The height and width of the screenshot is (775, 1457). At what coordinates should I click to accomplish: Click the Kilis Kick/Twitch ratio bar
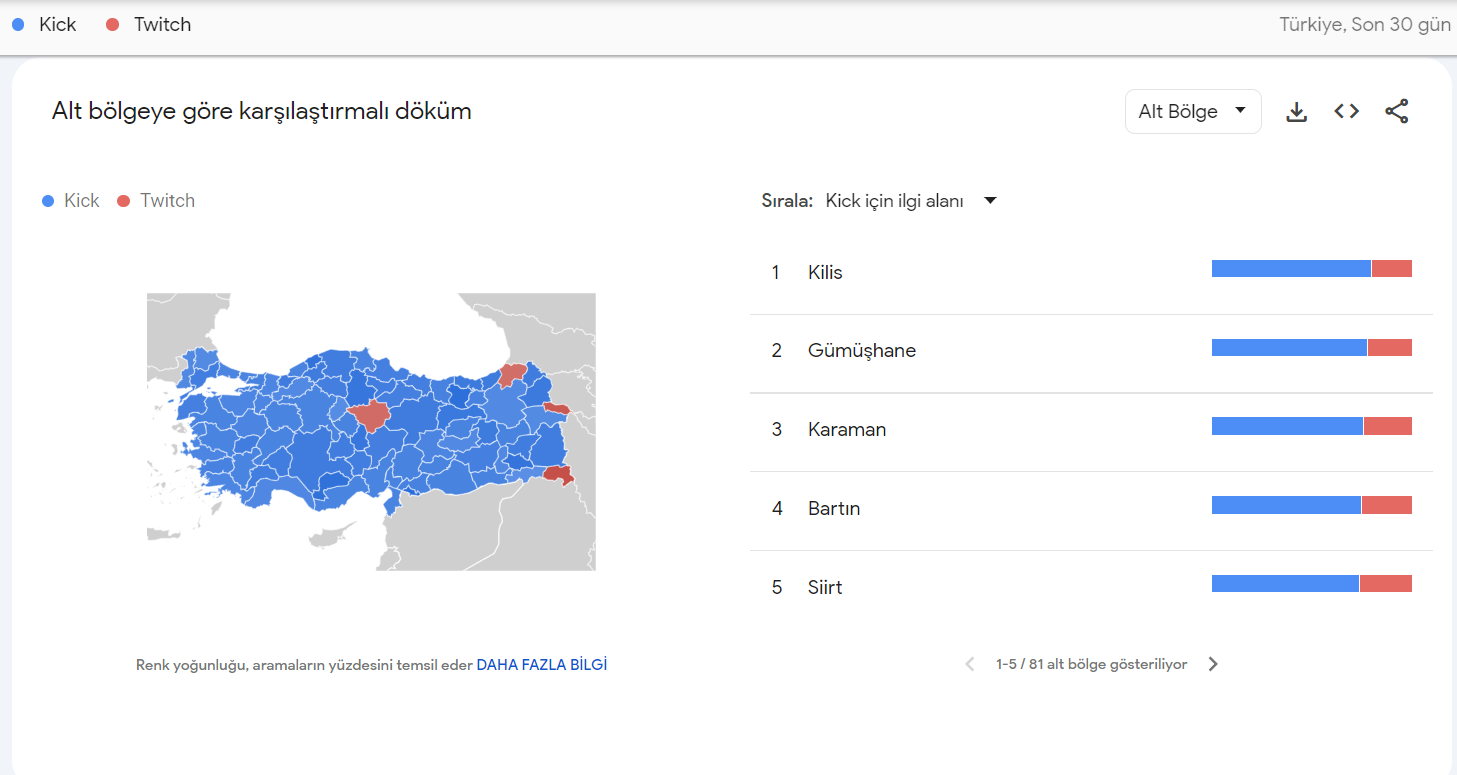[x=1311, y=269]
